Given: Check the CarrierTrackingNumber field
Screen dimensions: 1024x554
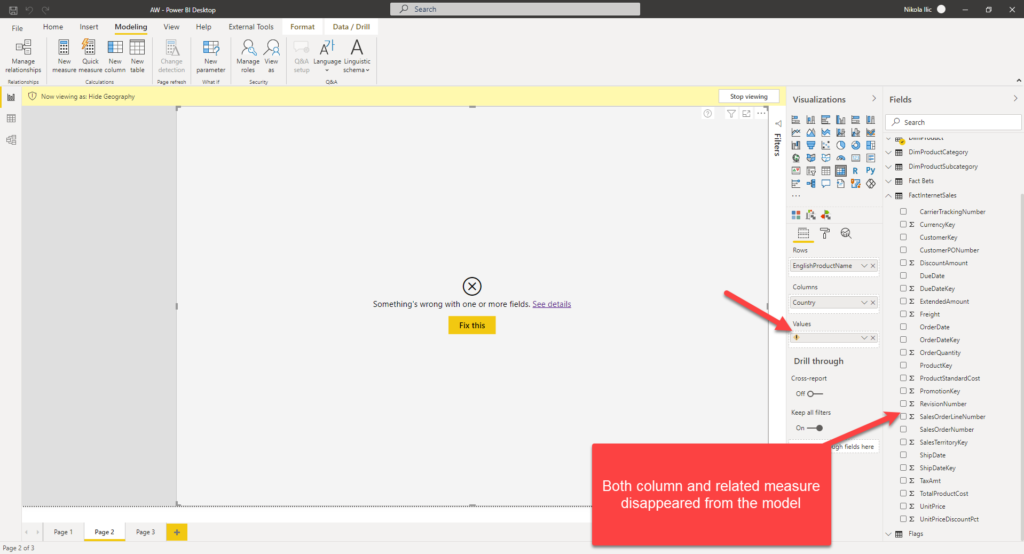Looking at the screenshot, I should (x=903, y=212).
